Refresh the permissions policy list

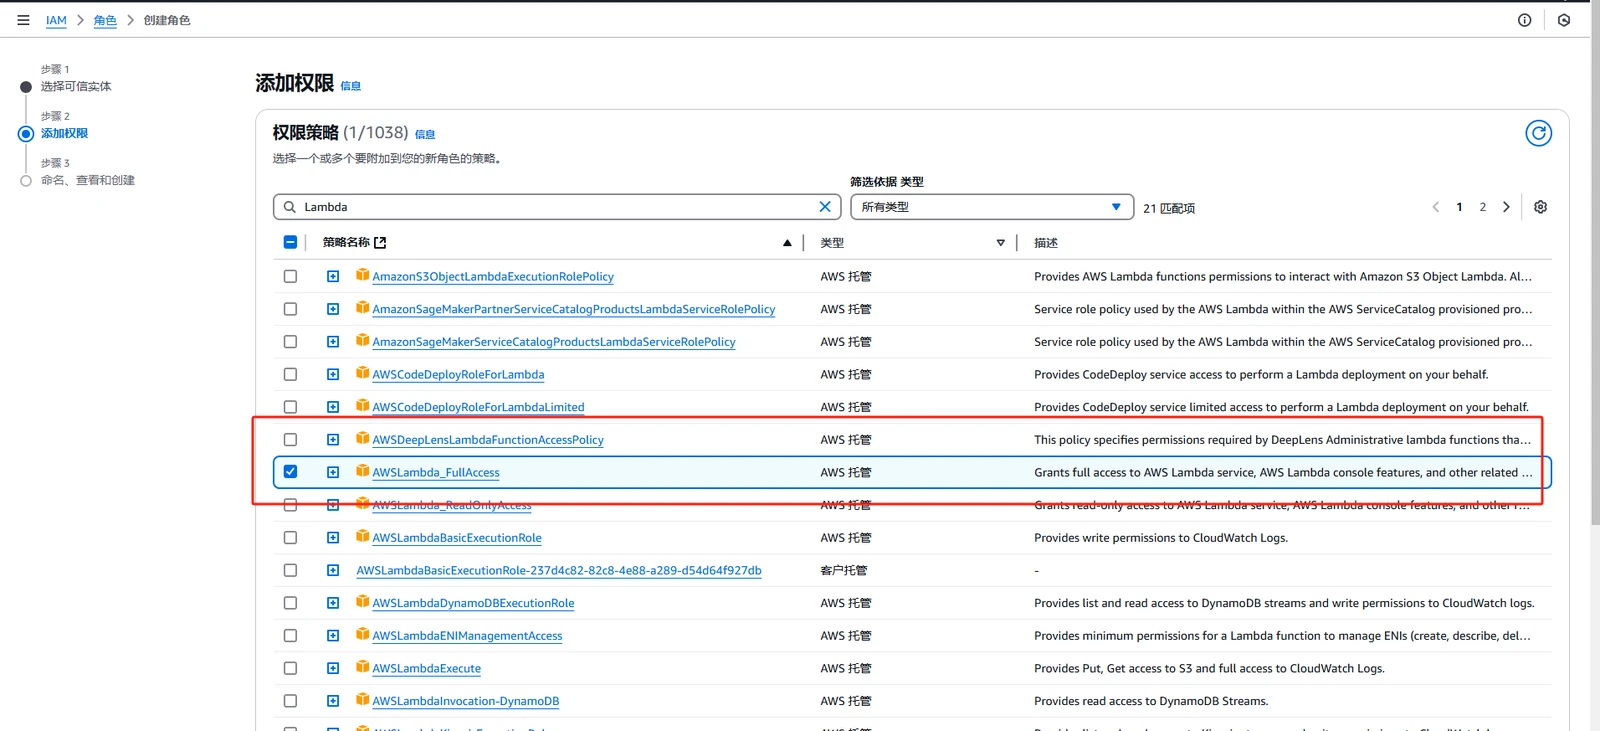point(1538,133)
